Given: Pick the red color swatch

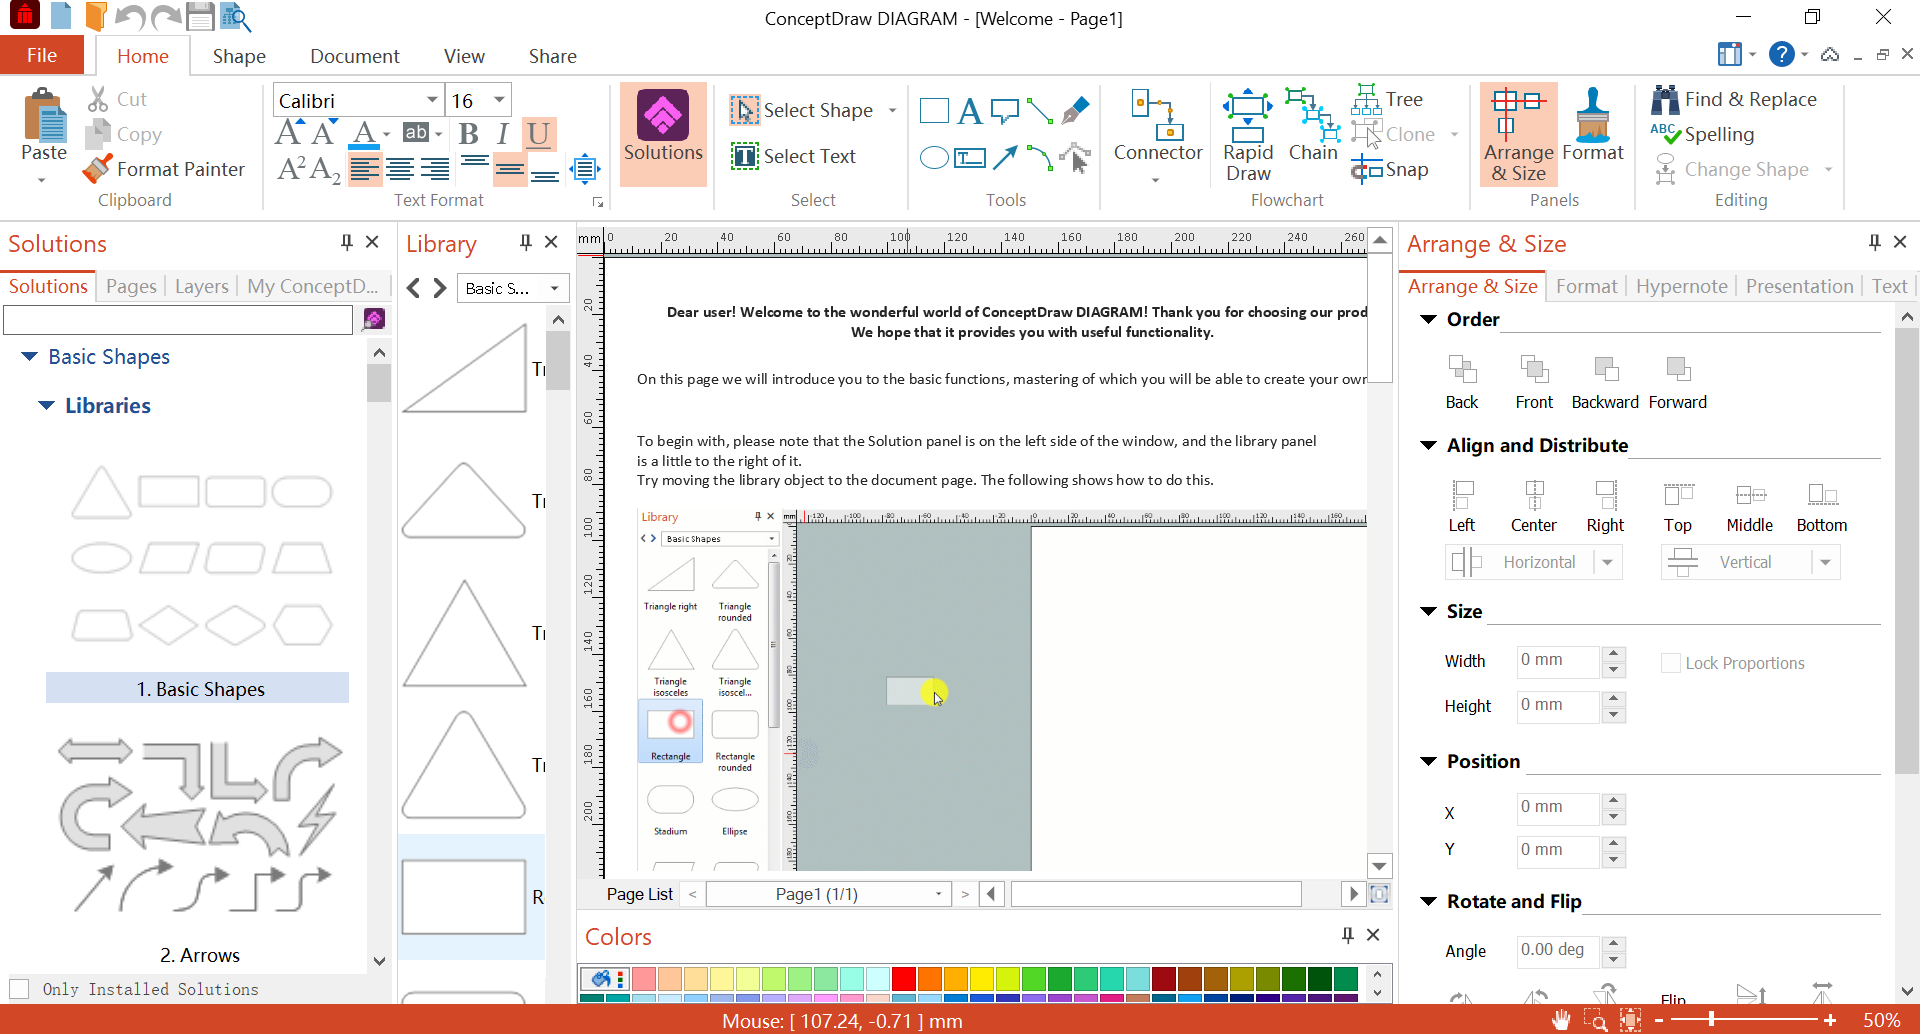Looking at the screenshot, I should (903, 978).
